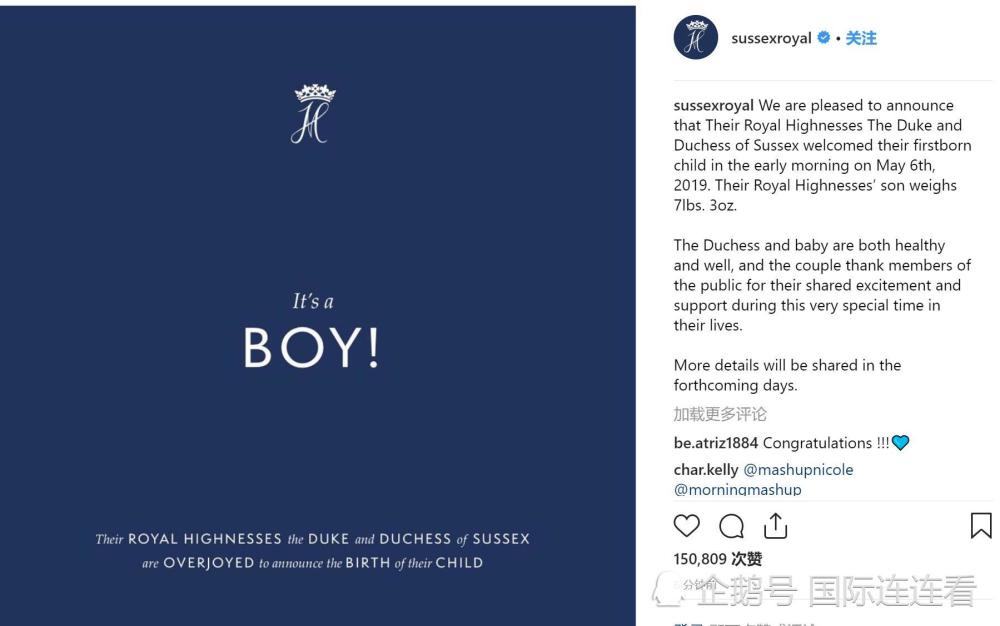This screenshot has width=1000, height=626.
Task: Click the blue heart emoji in the comment
Action: pyautogui.click(x=901, y=442)
